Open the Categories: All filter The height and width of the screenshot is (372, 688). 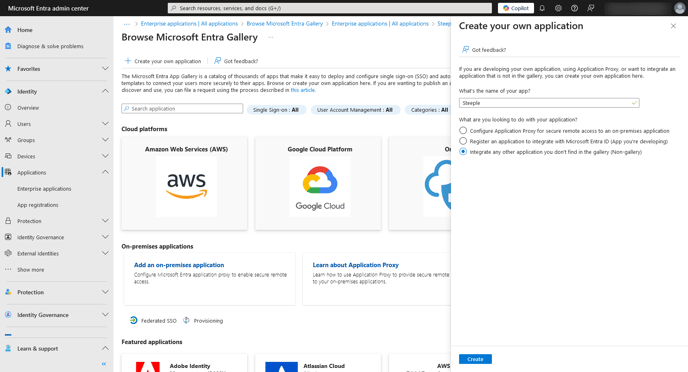[429, 110]
